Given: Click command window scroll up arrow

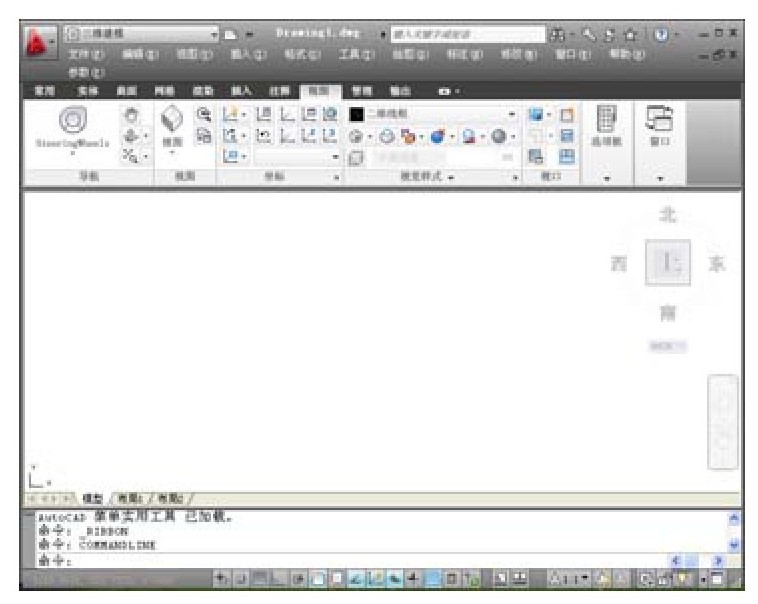Looking at the screenshot, I should pos(734,519).
